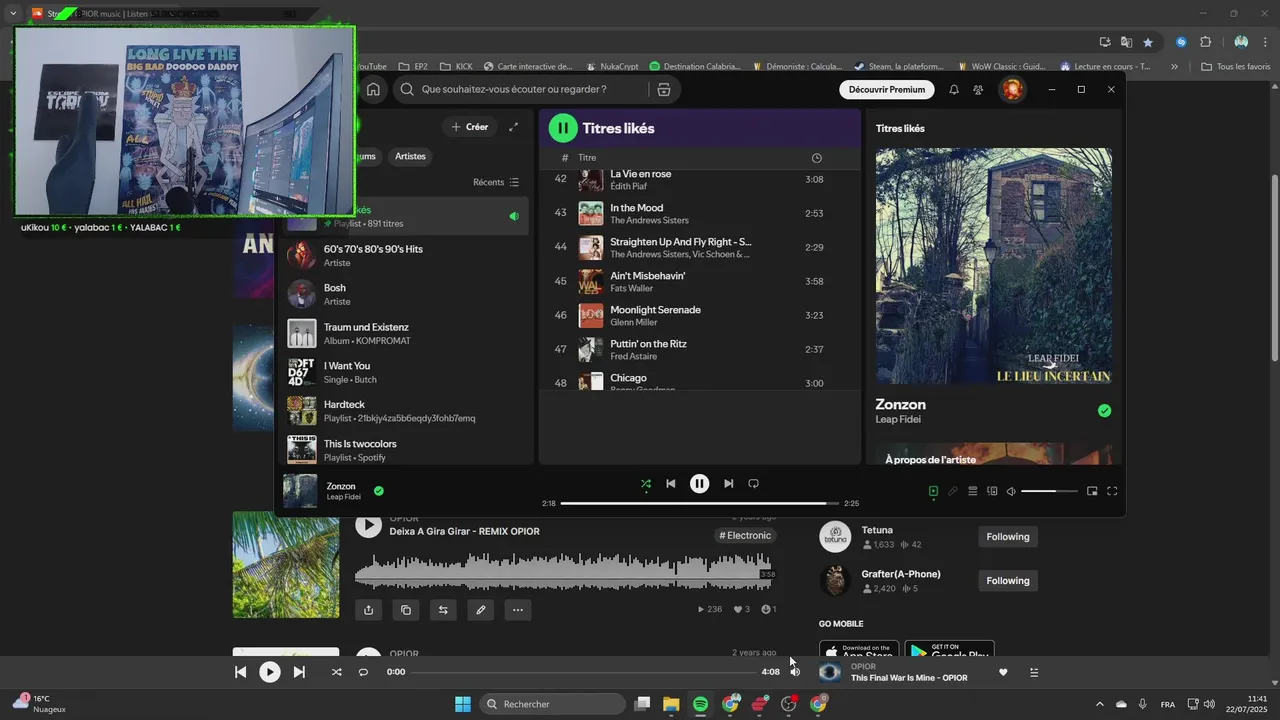This screenshot has height=720, width=1280.
Task: Open File Explorer from taskbar
Action: (x=671, y=704)
